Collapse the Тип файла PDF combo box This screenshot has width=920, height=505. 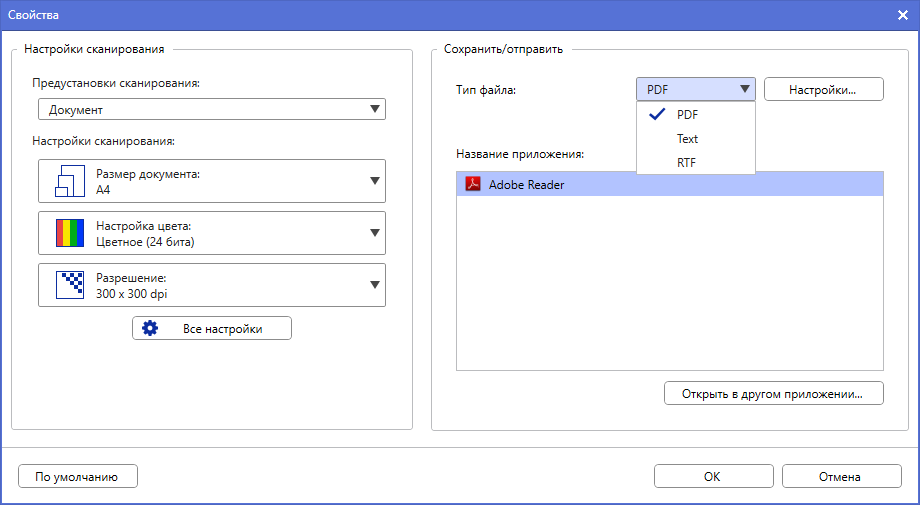696,89
